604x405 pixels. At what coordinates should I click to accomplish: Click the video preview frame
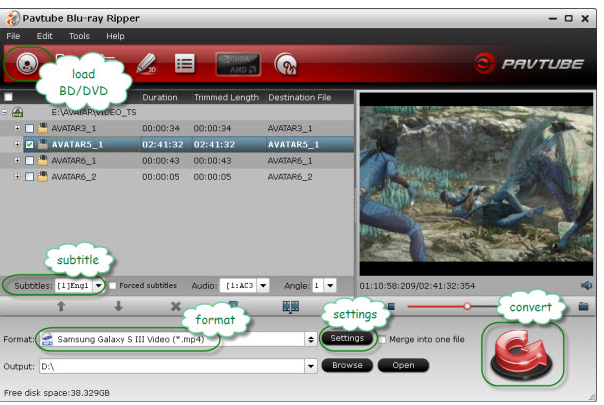tap(476, 184)
